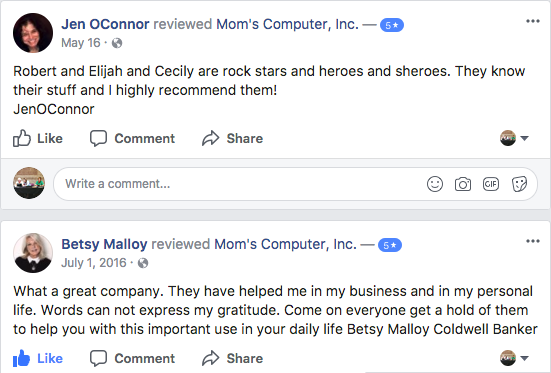
Task: Unlike Betsy Malloy's review
Action: click(x=38, y=358)
